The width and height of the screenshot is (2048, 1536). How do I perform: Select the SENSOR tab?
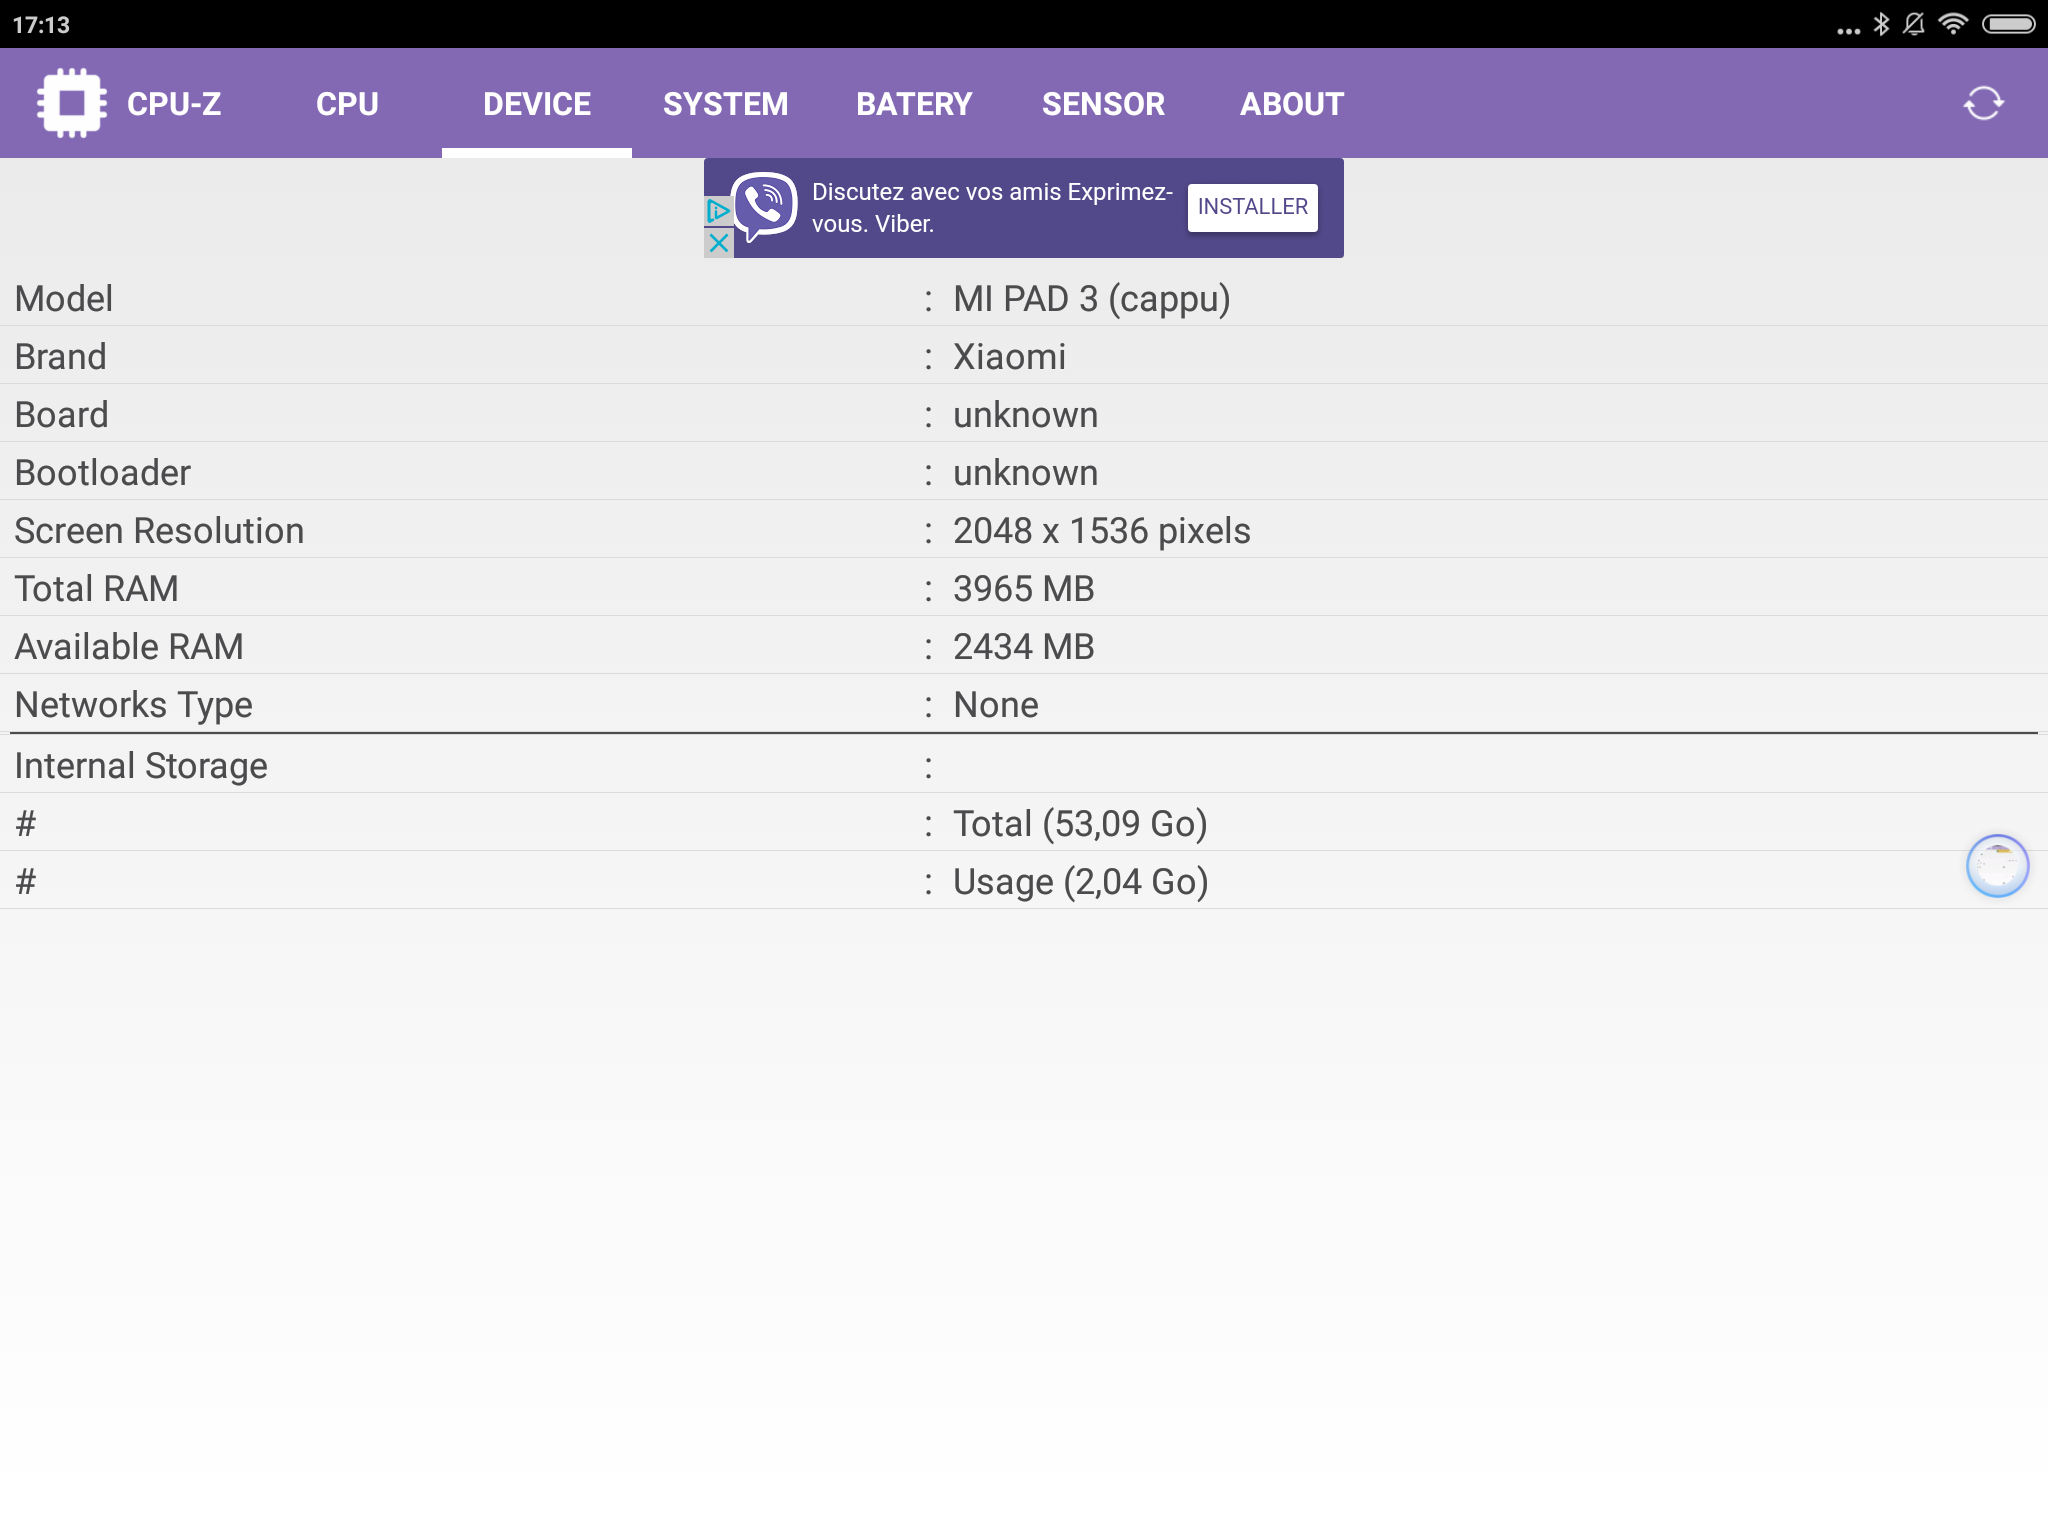tap(1103, 104)
